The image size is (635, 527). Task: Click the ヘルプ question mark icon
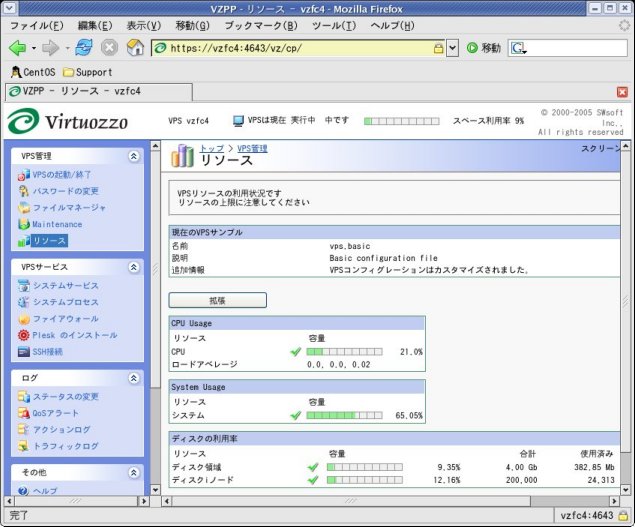(23, 491)
